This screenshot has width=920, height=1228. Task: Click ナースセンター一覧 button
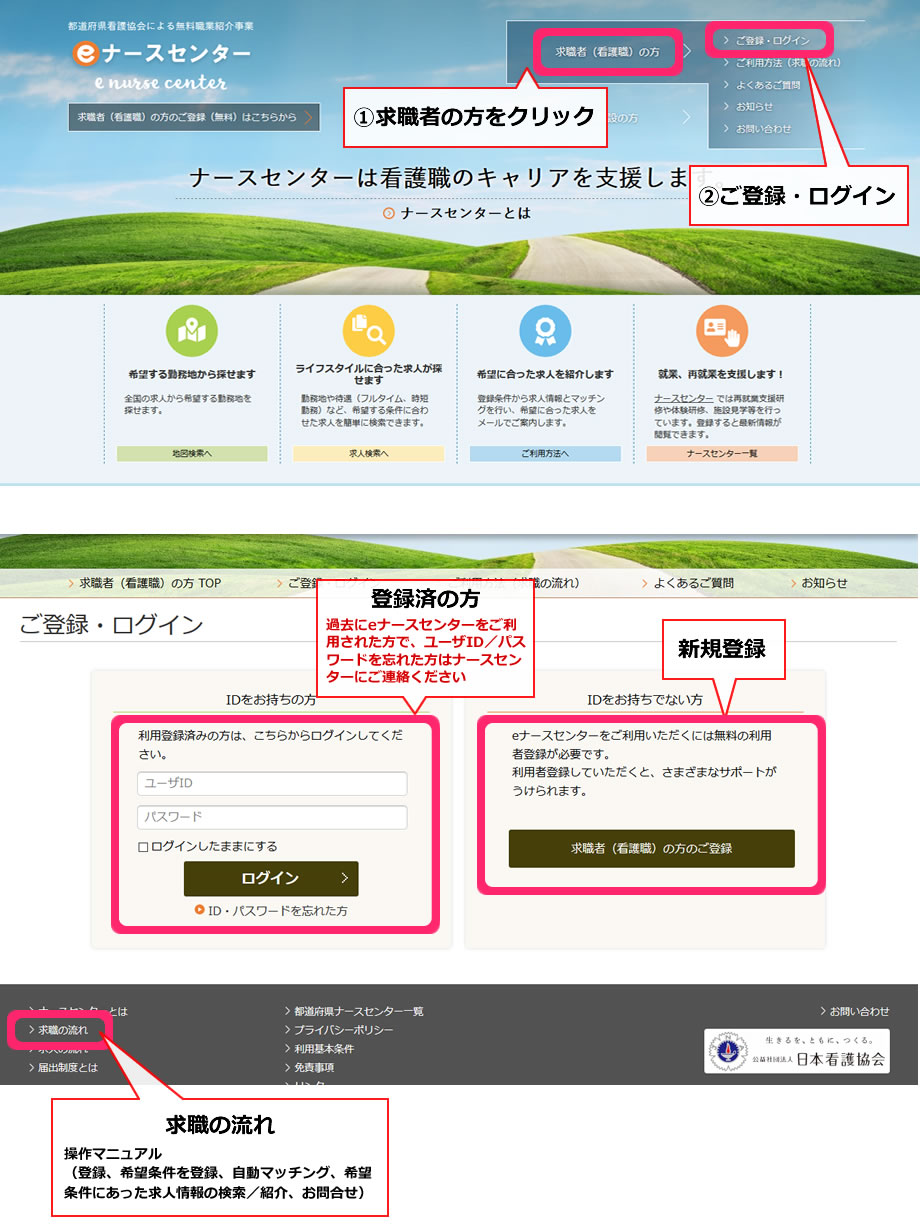(722, 453)
